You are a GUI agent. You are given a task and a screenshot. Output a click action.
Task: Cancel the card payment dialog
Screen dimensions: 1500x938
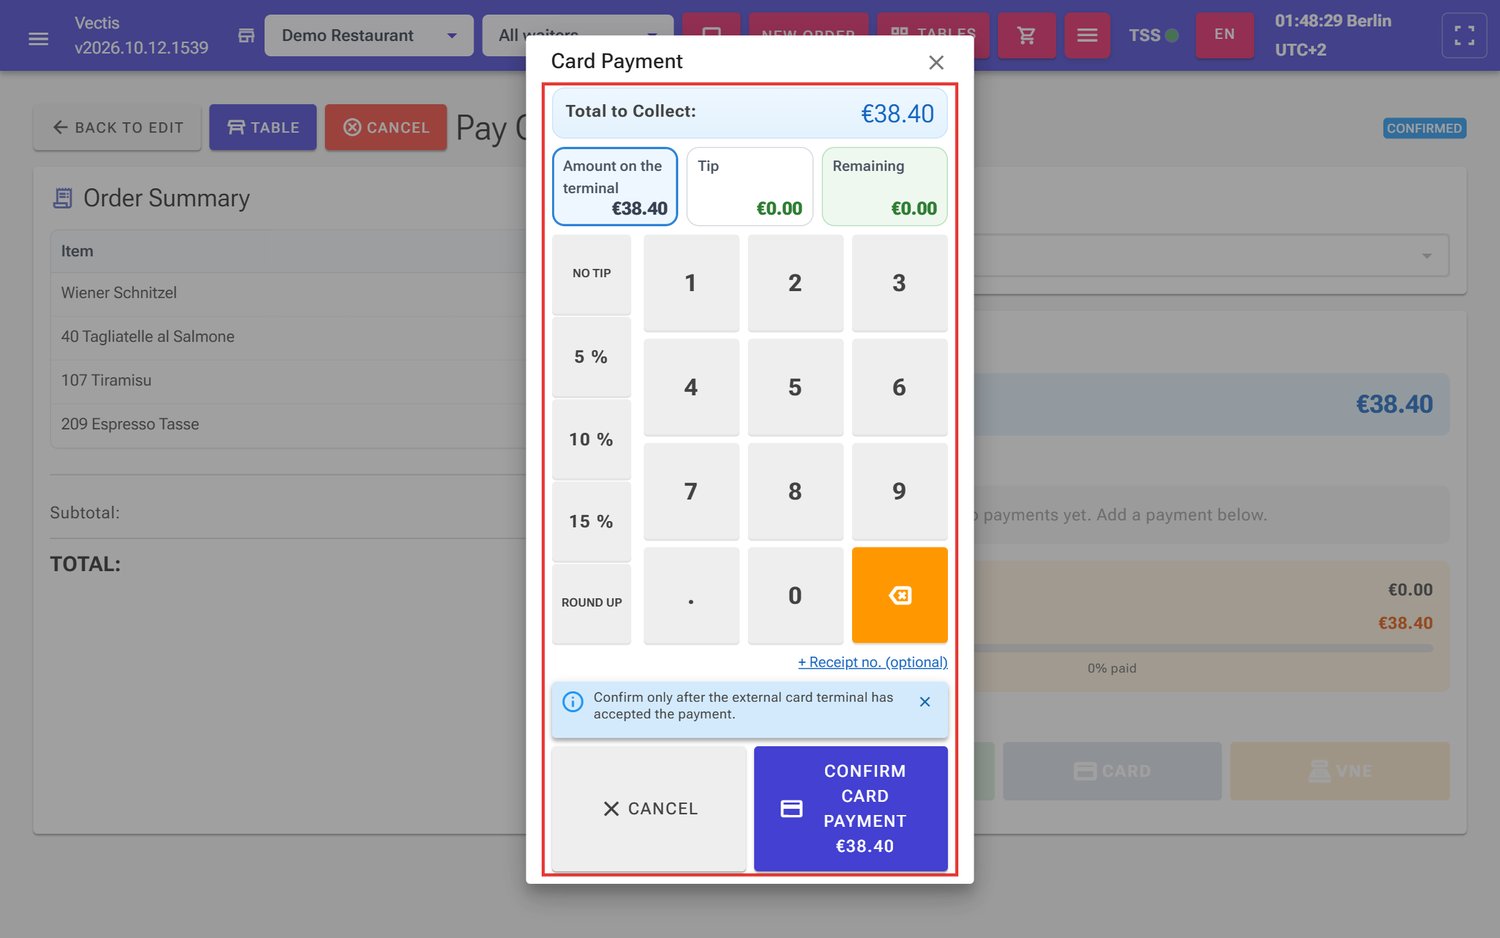pyautogui.click(x=650, y=809)
